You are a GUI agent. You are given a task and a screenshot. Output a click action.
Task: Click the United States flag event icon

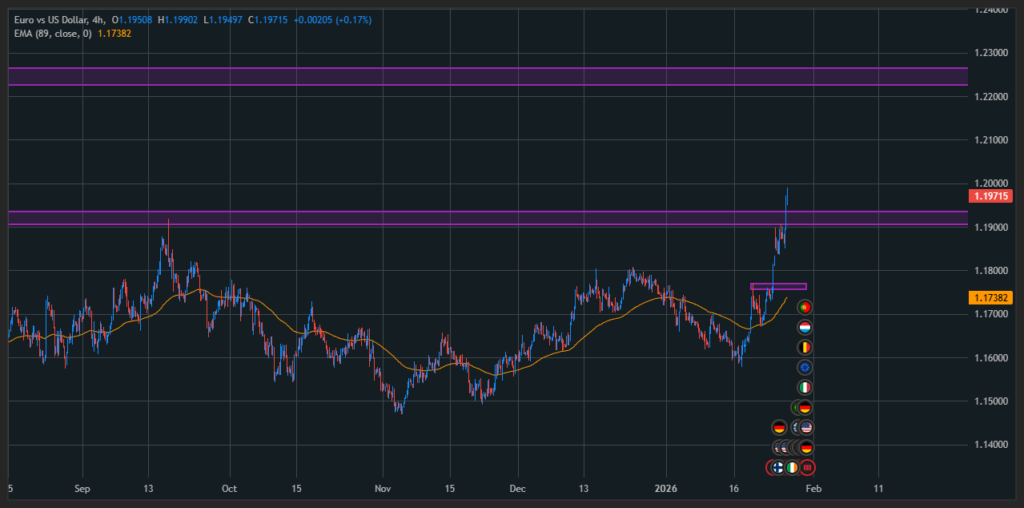805,427
